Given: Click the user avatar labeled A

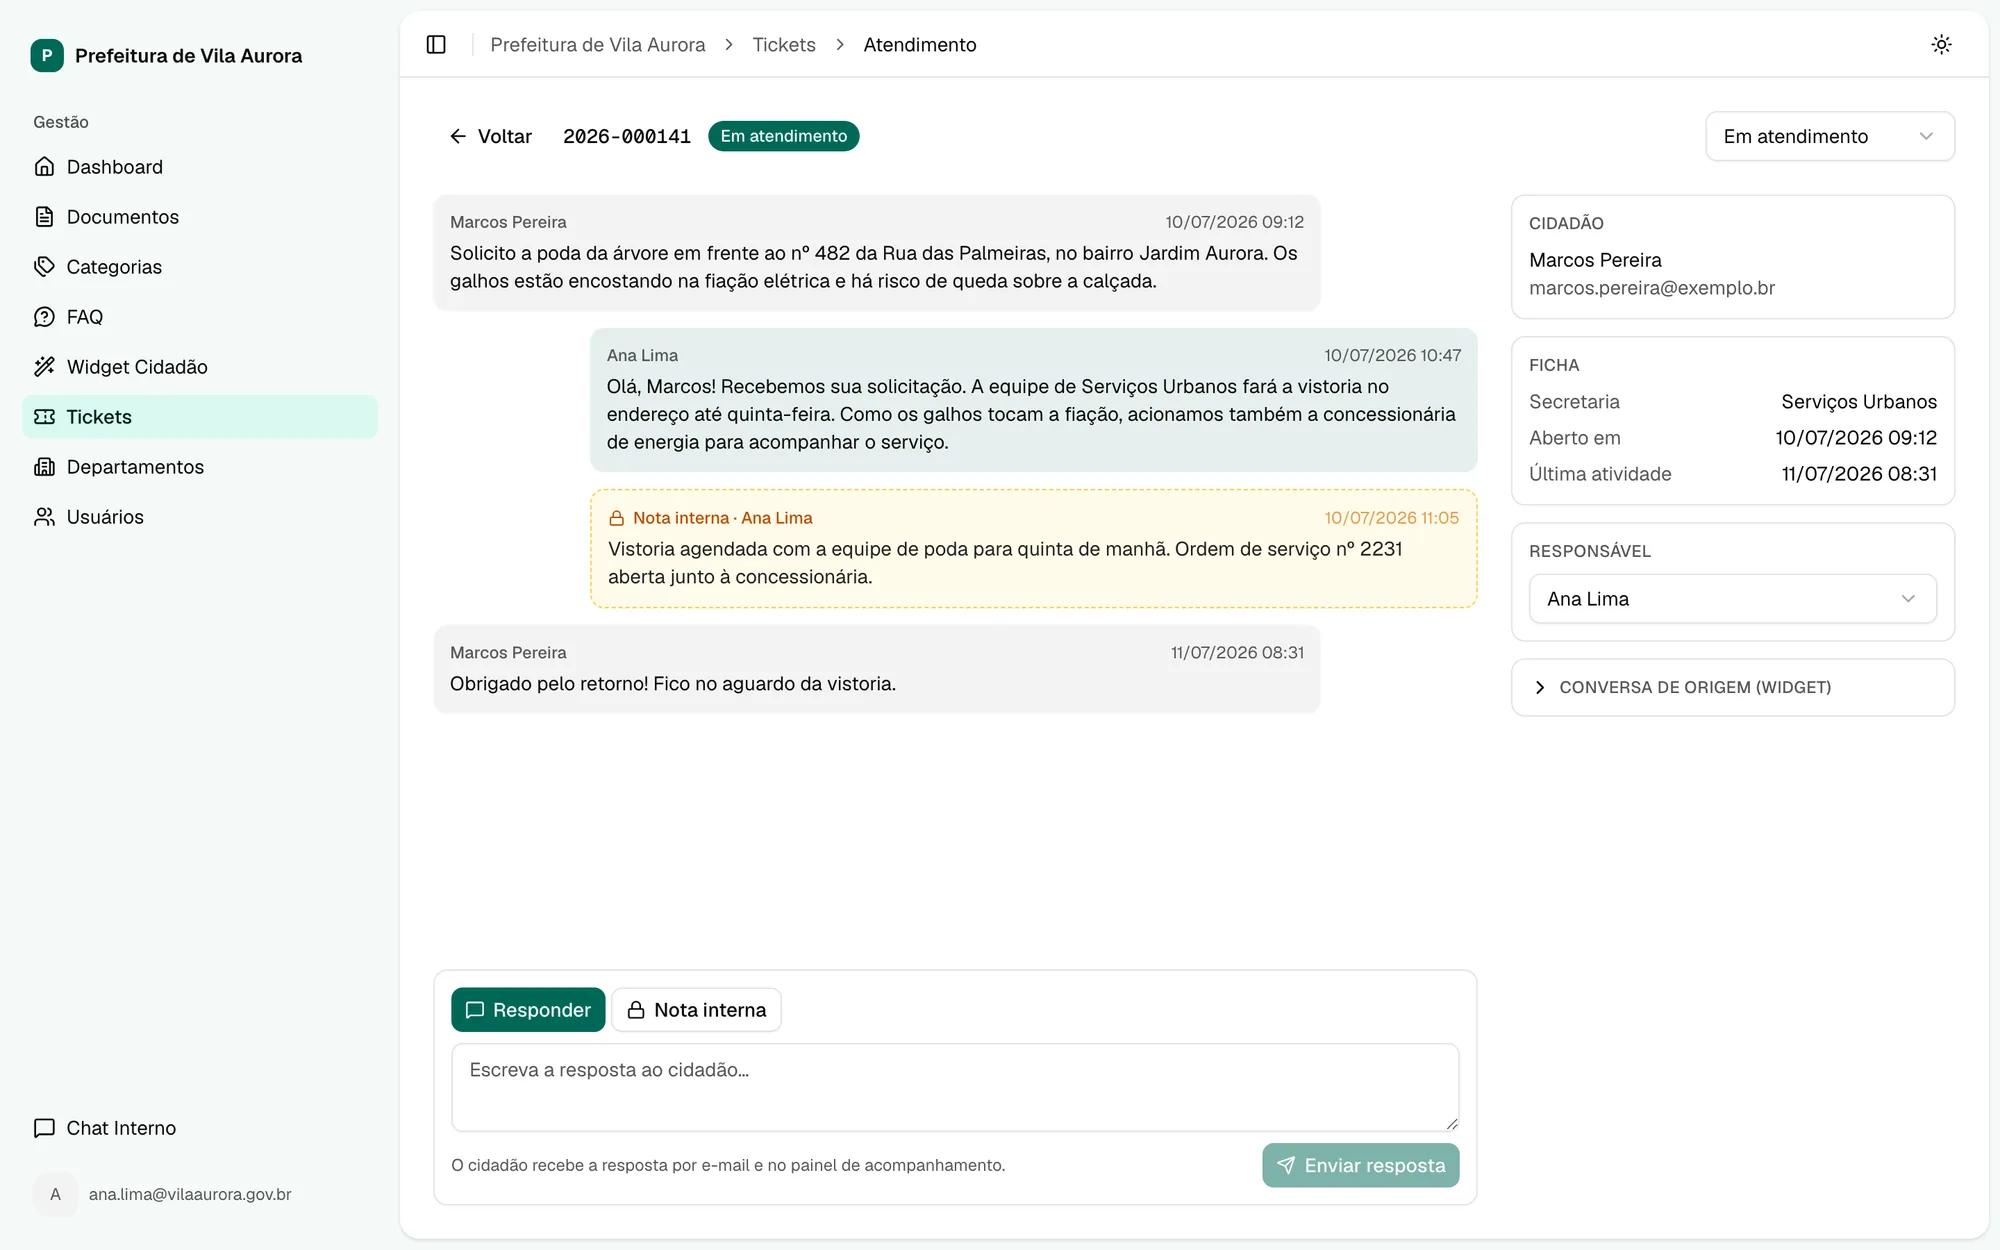Looking at the screenshot, I should pos(55,1194).
